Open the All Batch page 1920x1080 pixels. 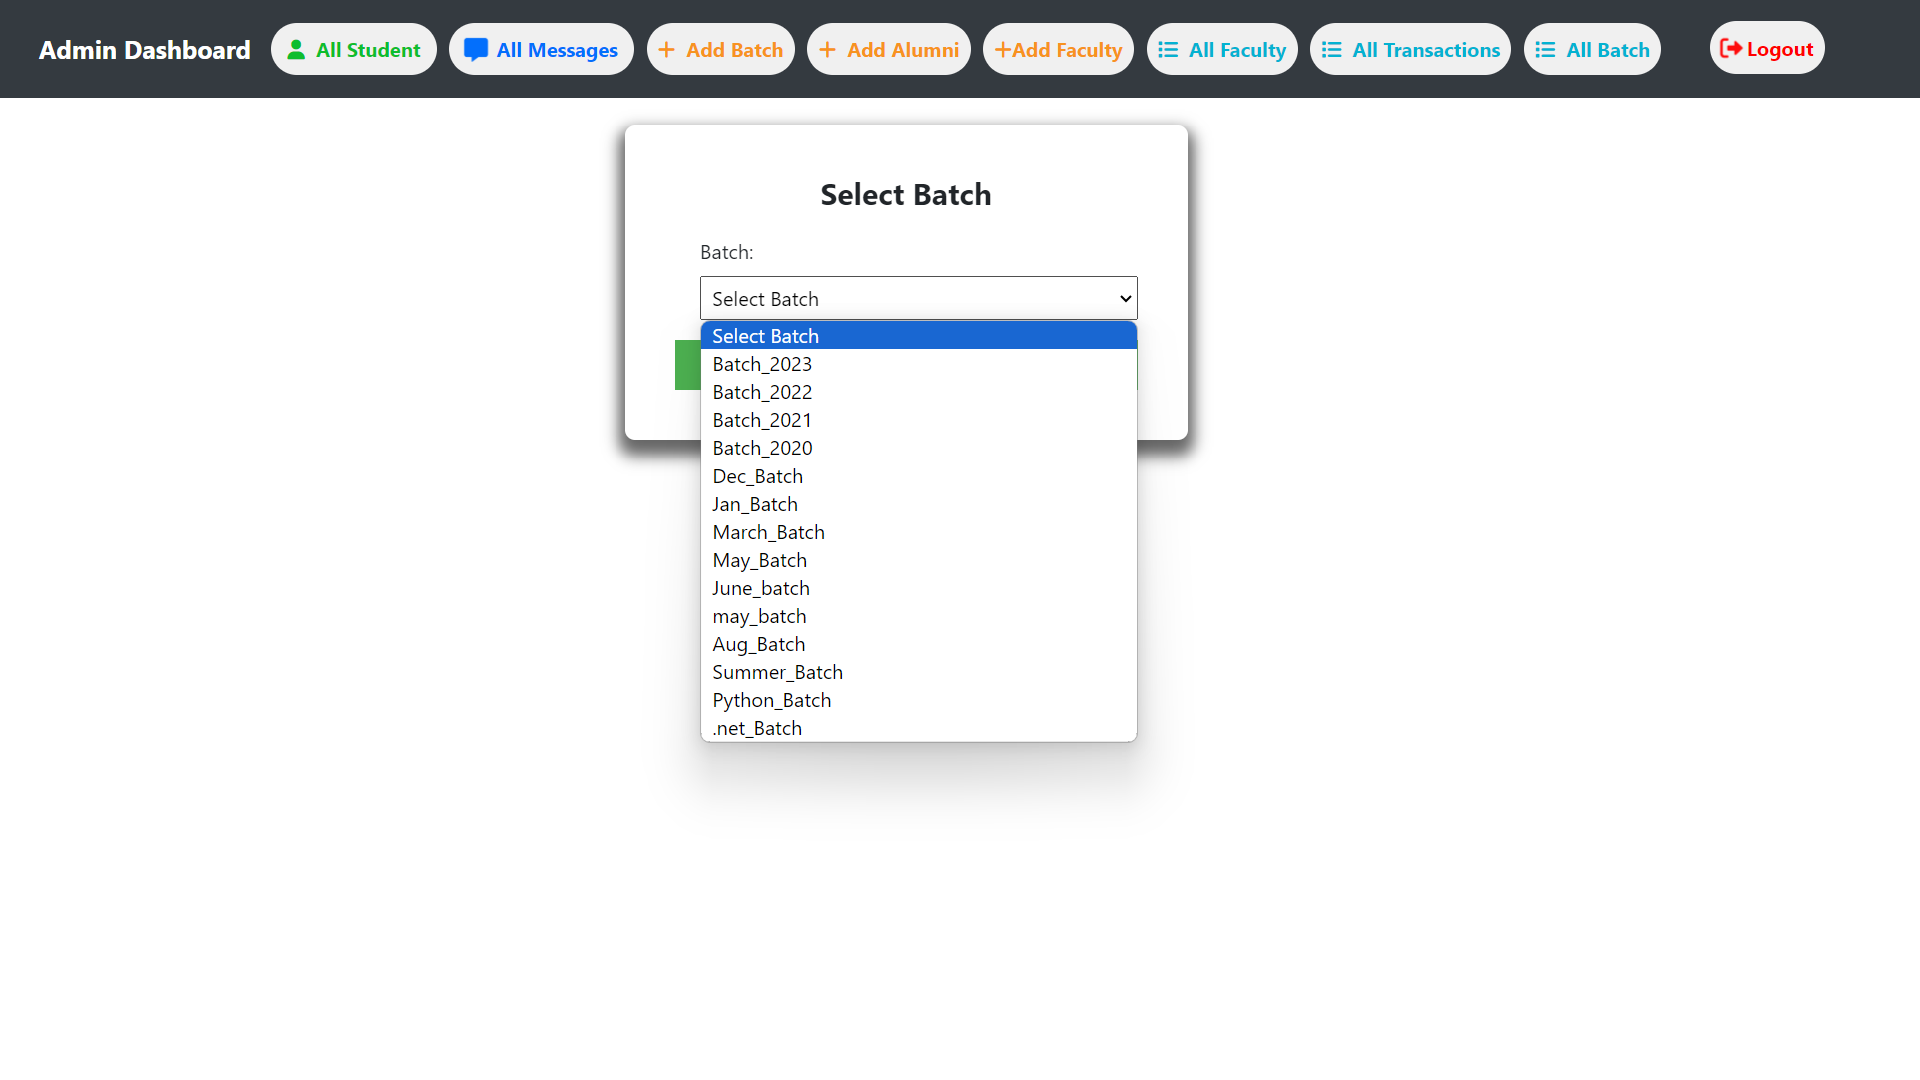(x=1592, y=48)
